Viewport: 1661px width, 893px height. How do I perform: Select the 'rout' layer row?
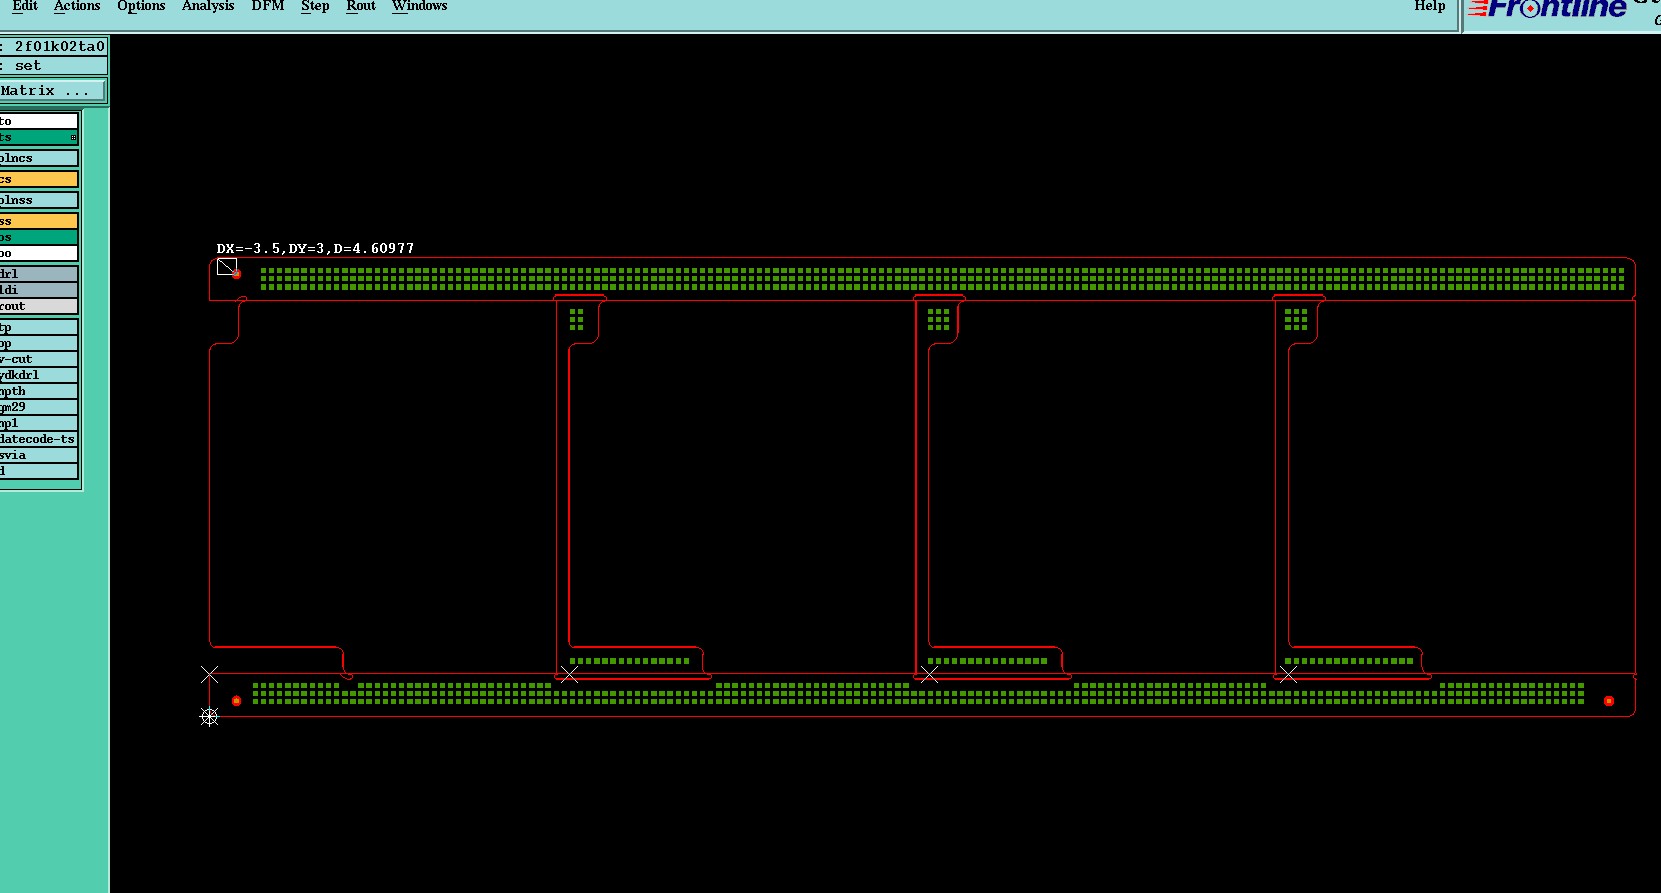(x=39, y=306)
